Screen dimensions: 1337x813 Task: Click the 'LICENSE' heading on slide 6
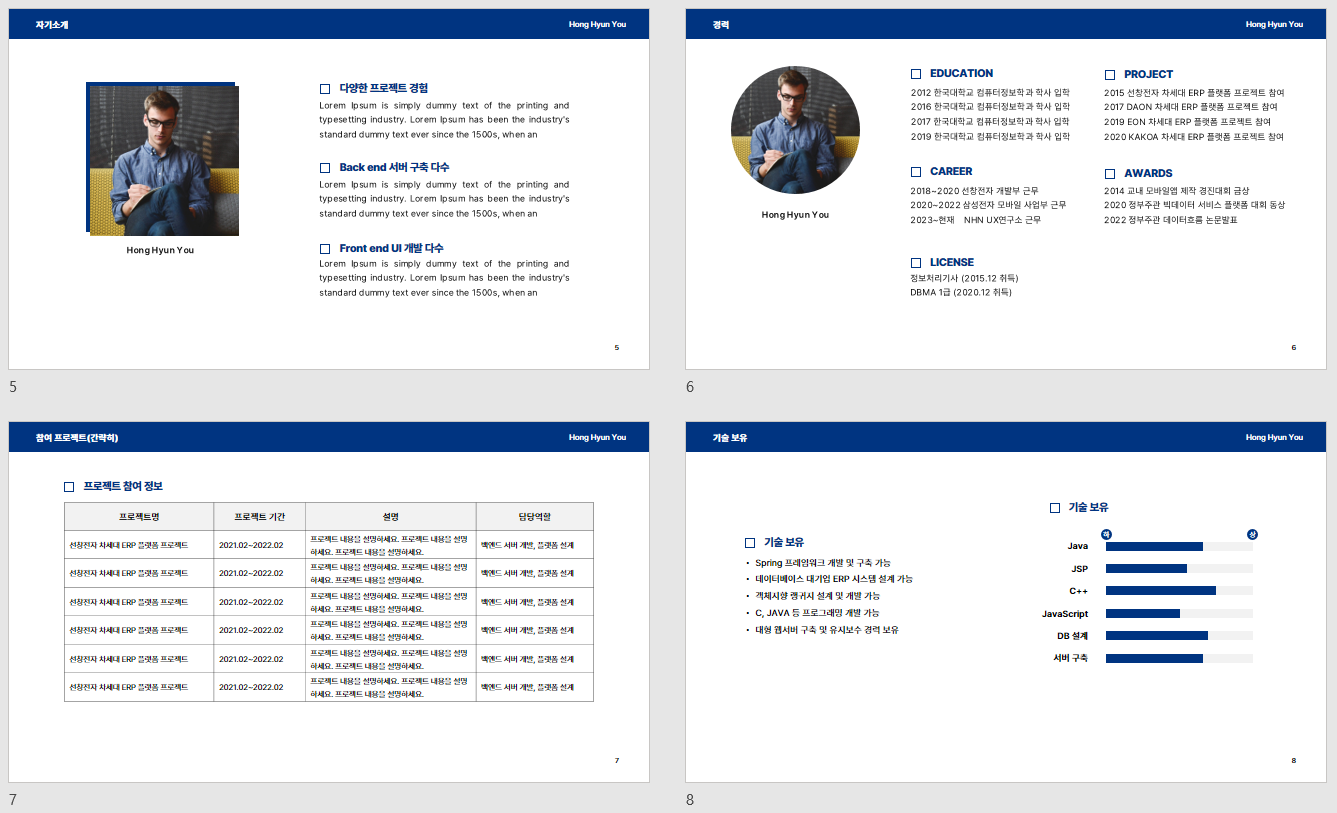[952, 262]
